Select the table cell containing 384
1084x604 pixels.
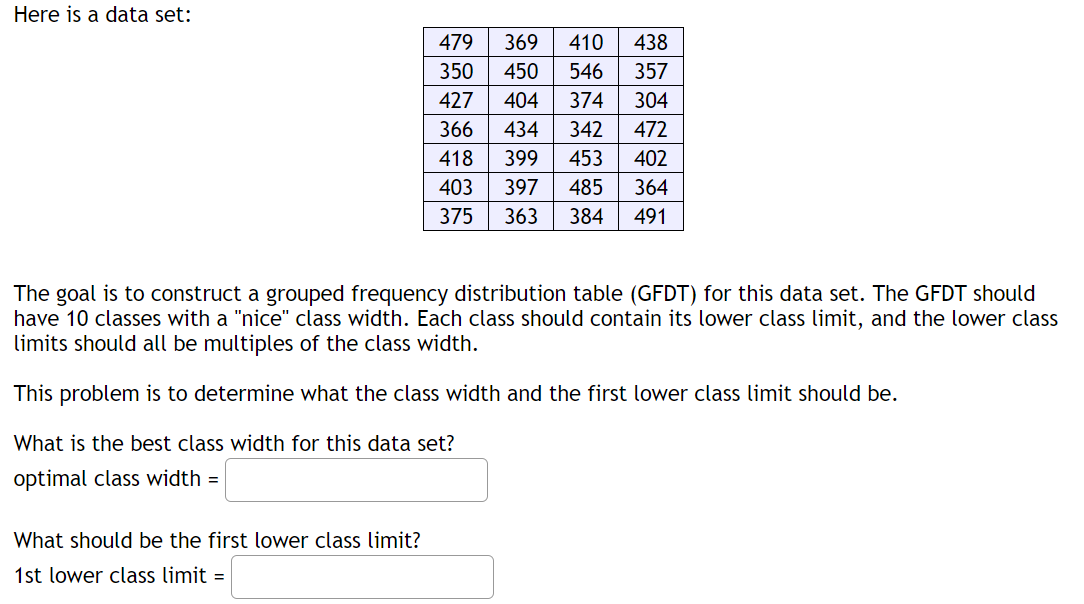[x=586, y=216]
